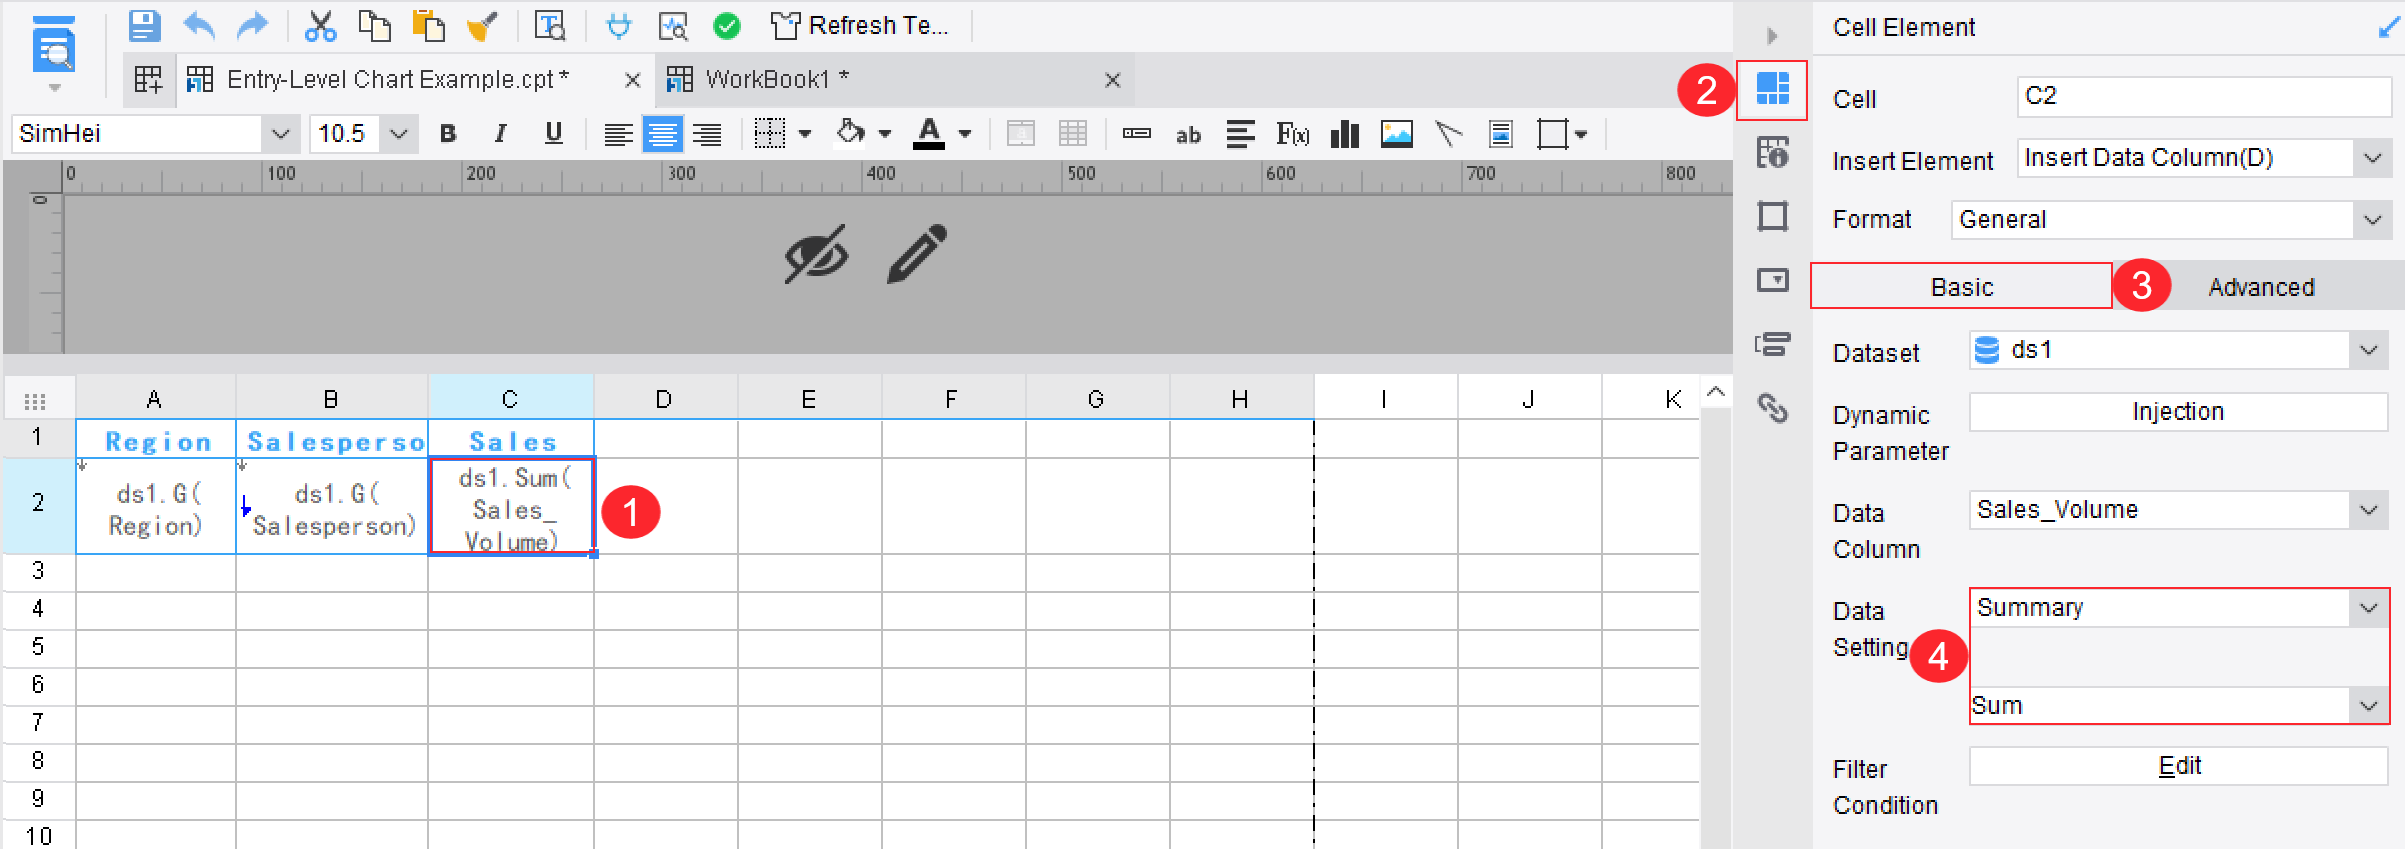Image resolution: width=2405 pixels, height=849 pixels.
Task: Click the Cell field showing C2
Action: (2203, 97)
